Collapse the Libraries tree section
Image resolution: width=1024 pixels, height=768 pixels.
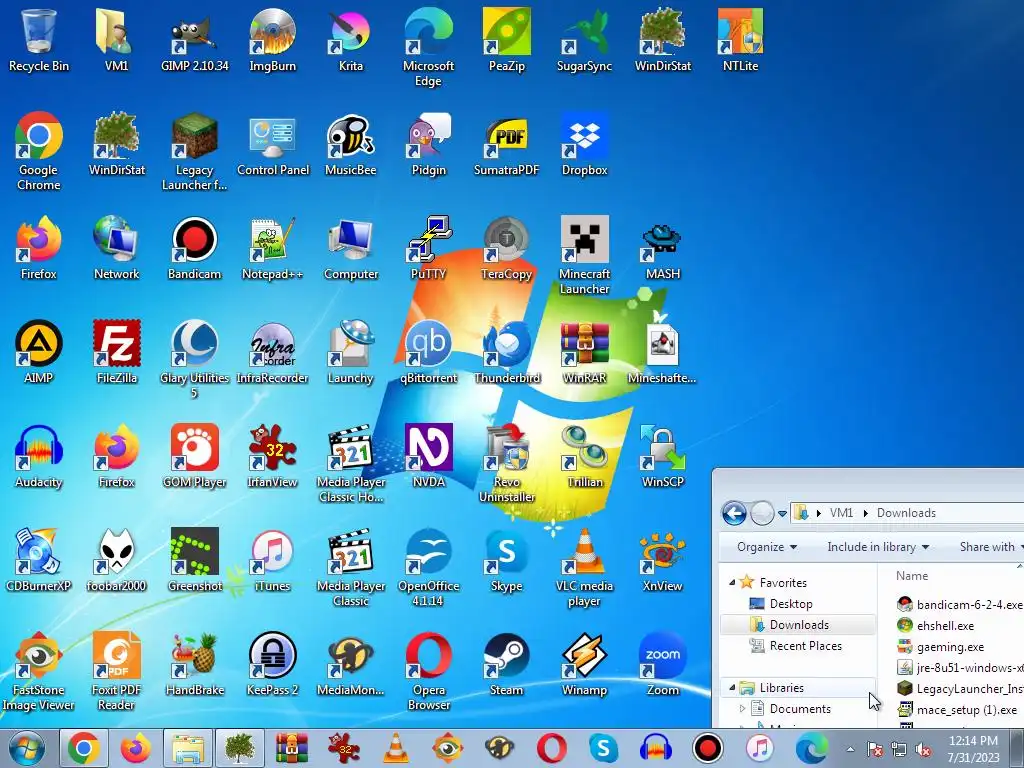point(731,688)
